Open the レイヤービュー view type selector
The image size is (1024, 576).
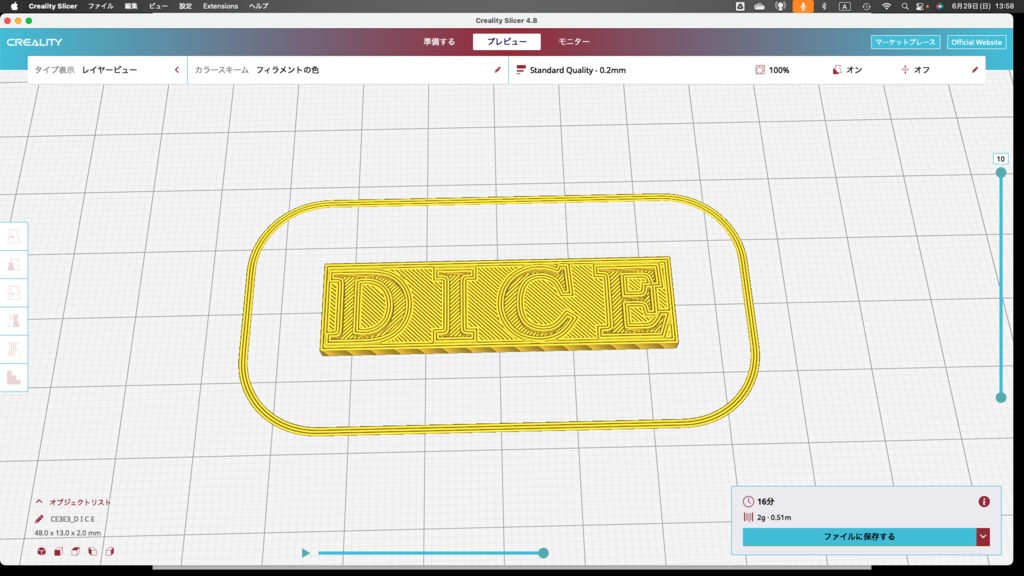108,70
